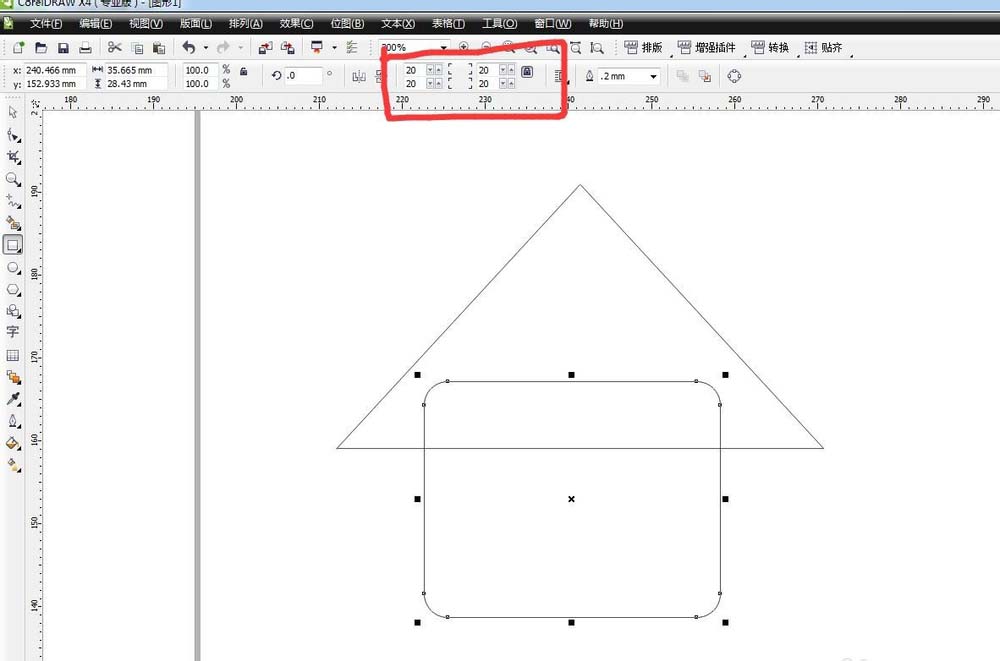Toggle the scale ratio lock
The height and width of the screenshot is (661, 1000).
click(244, 71)
